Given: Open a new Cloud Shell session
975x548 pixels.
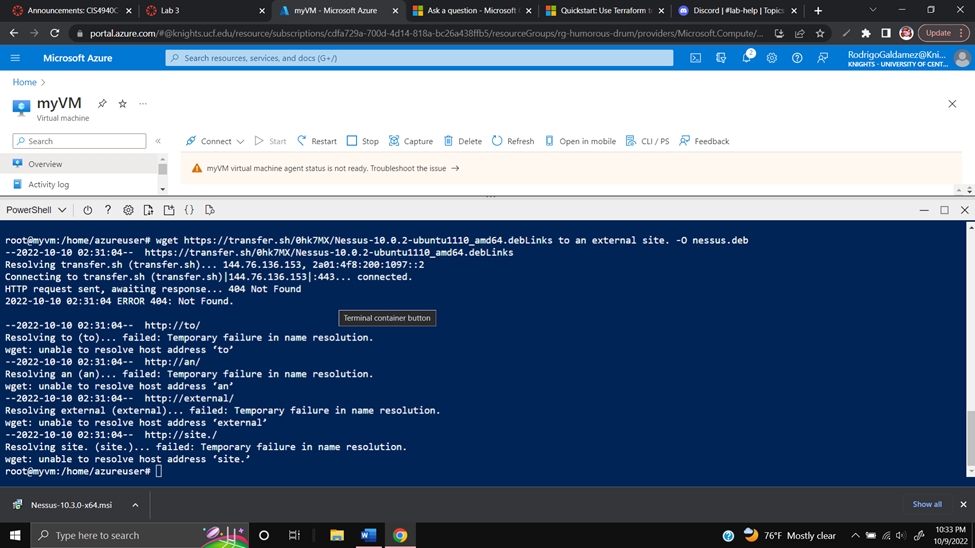Looking at the screenshot, I should point(169,210).
